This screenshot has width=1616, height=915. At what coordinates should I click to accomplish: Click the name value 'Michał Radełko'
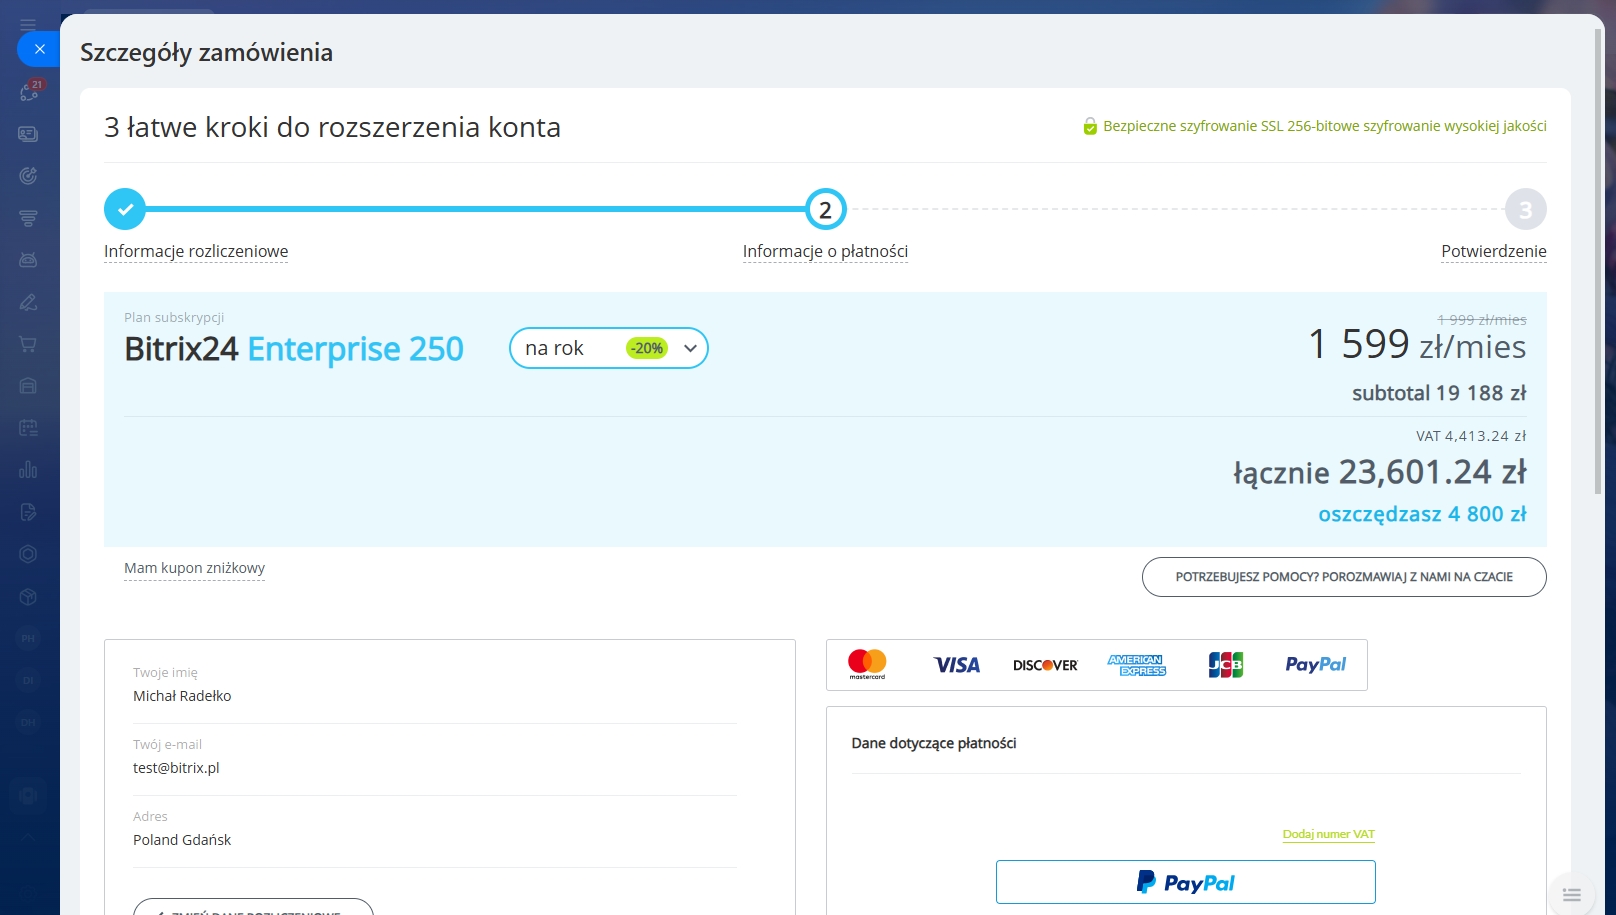coord(182,696)
